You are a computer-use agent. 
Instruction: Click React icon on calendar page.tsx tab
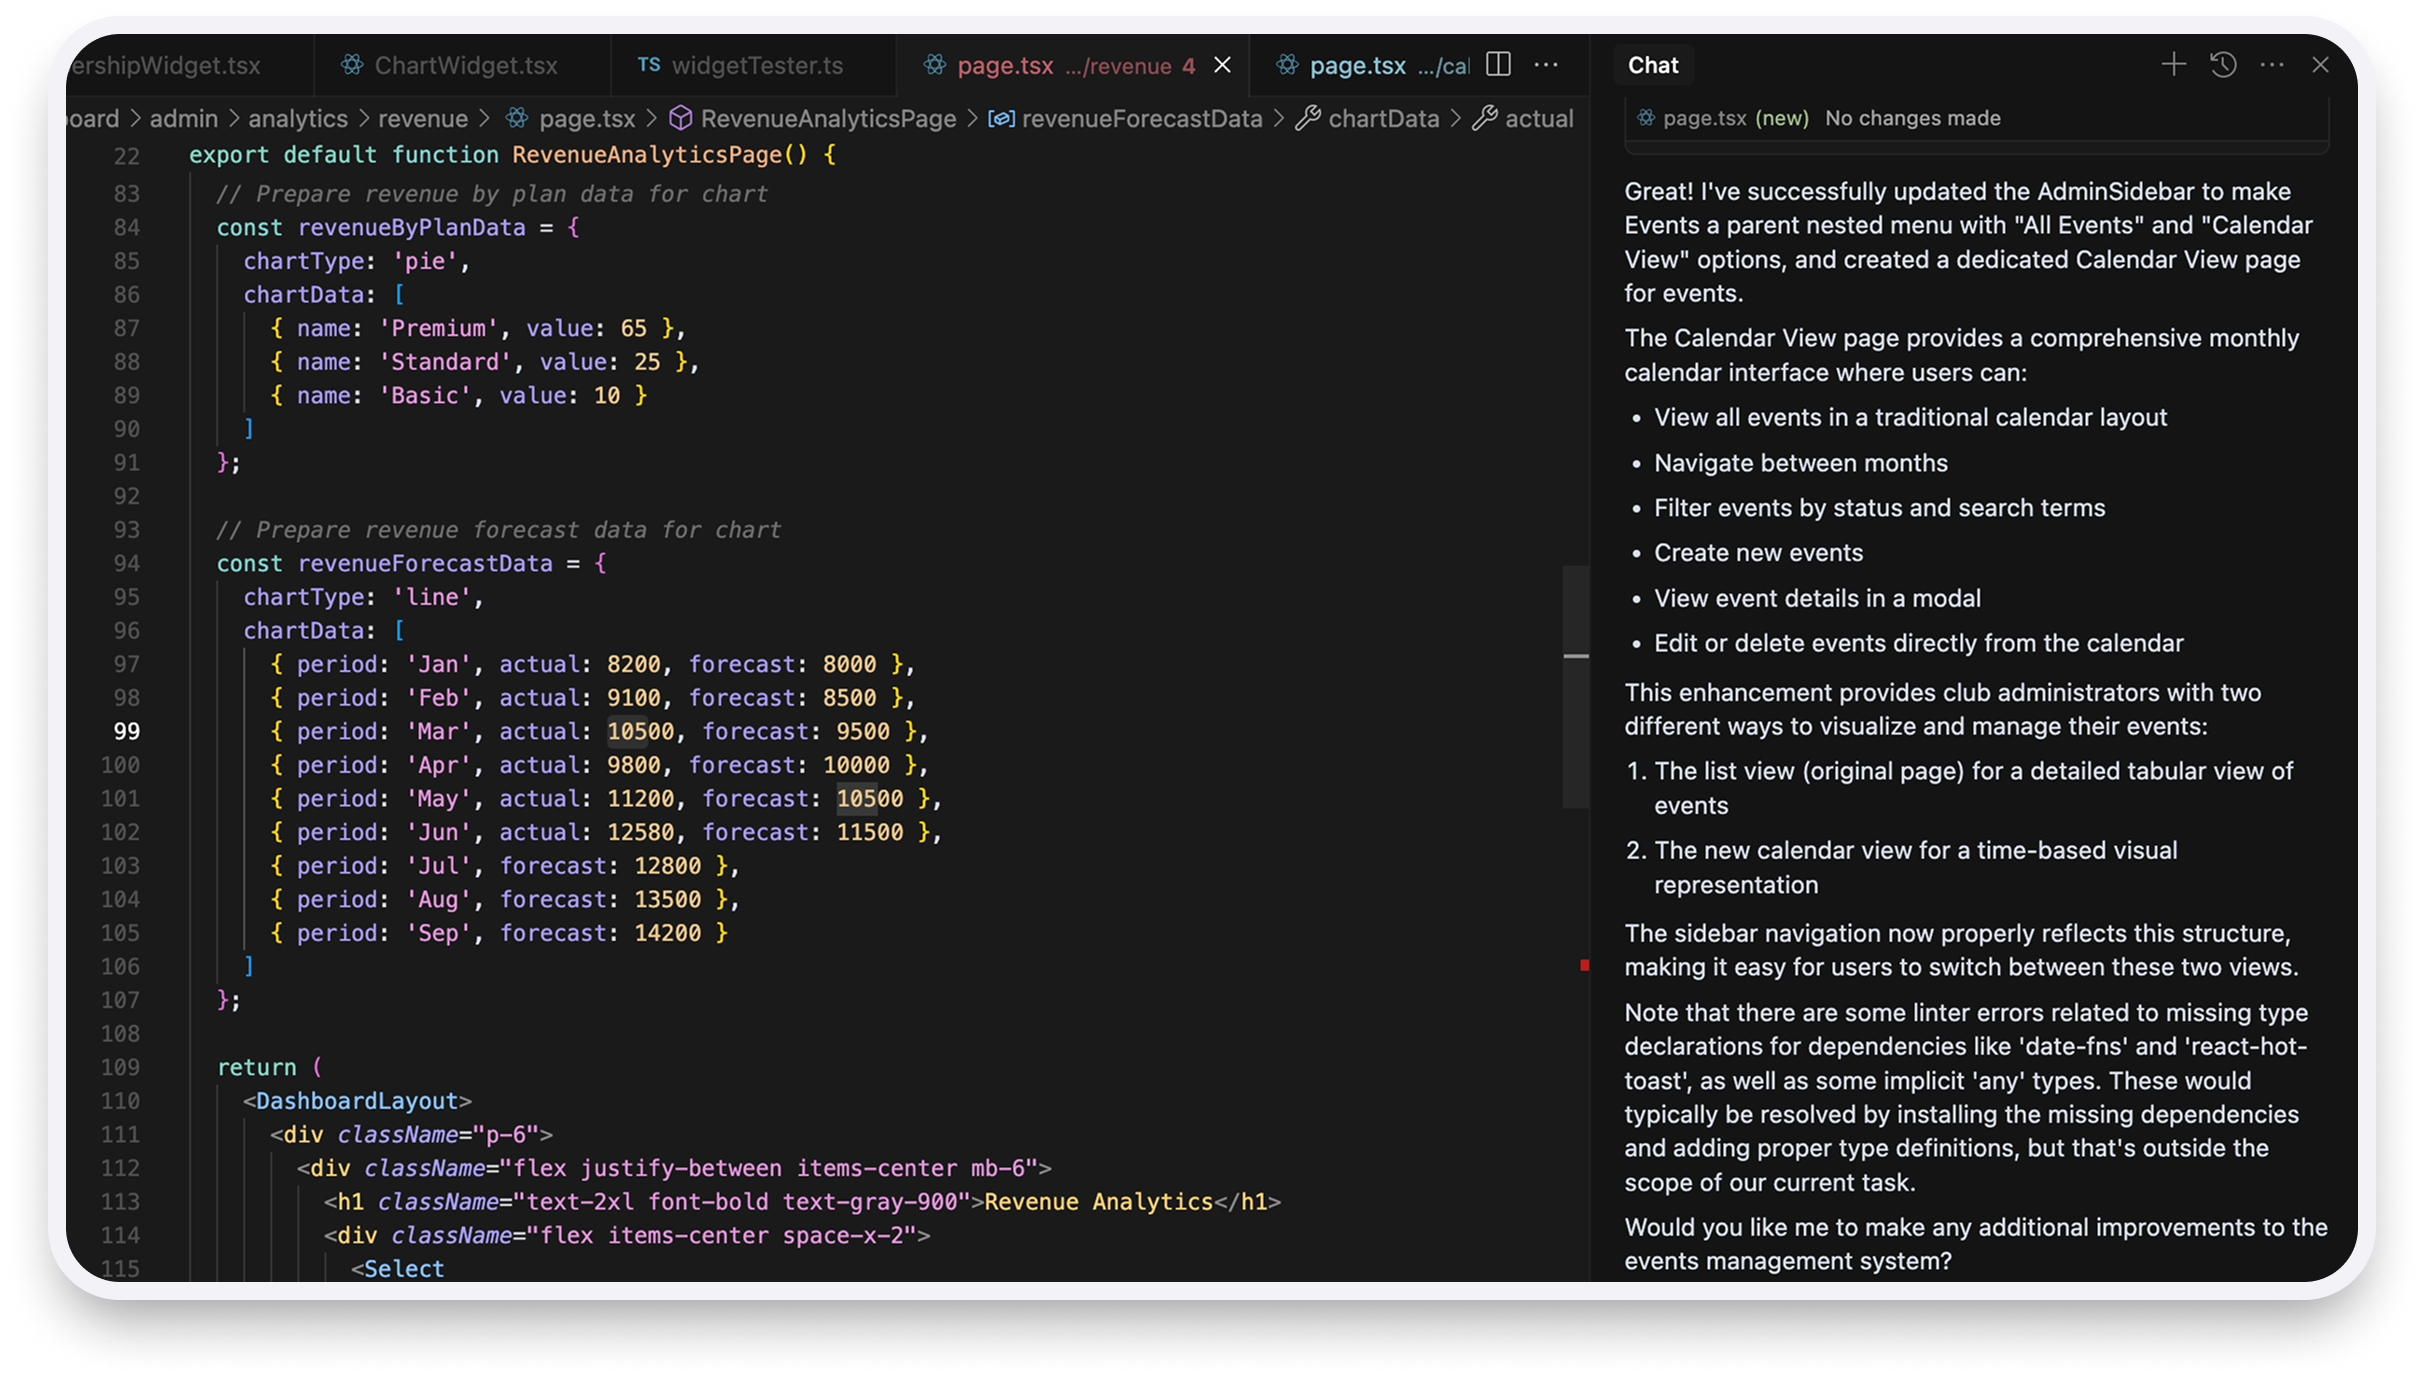pos(1288,65)
